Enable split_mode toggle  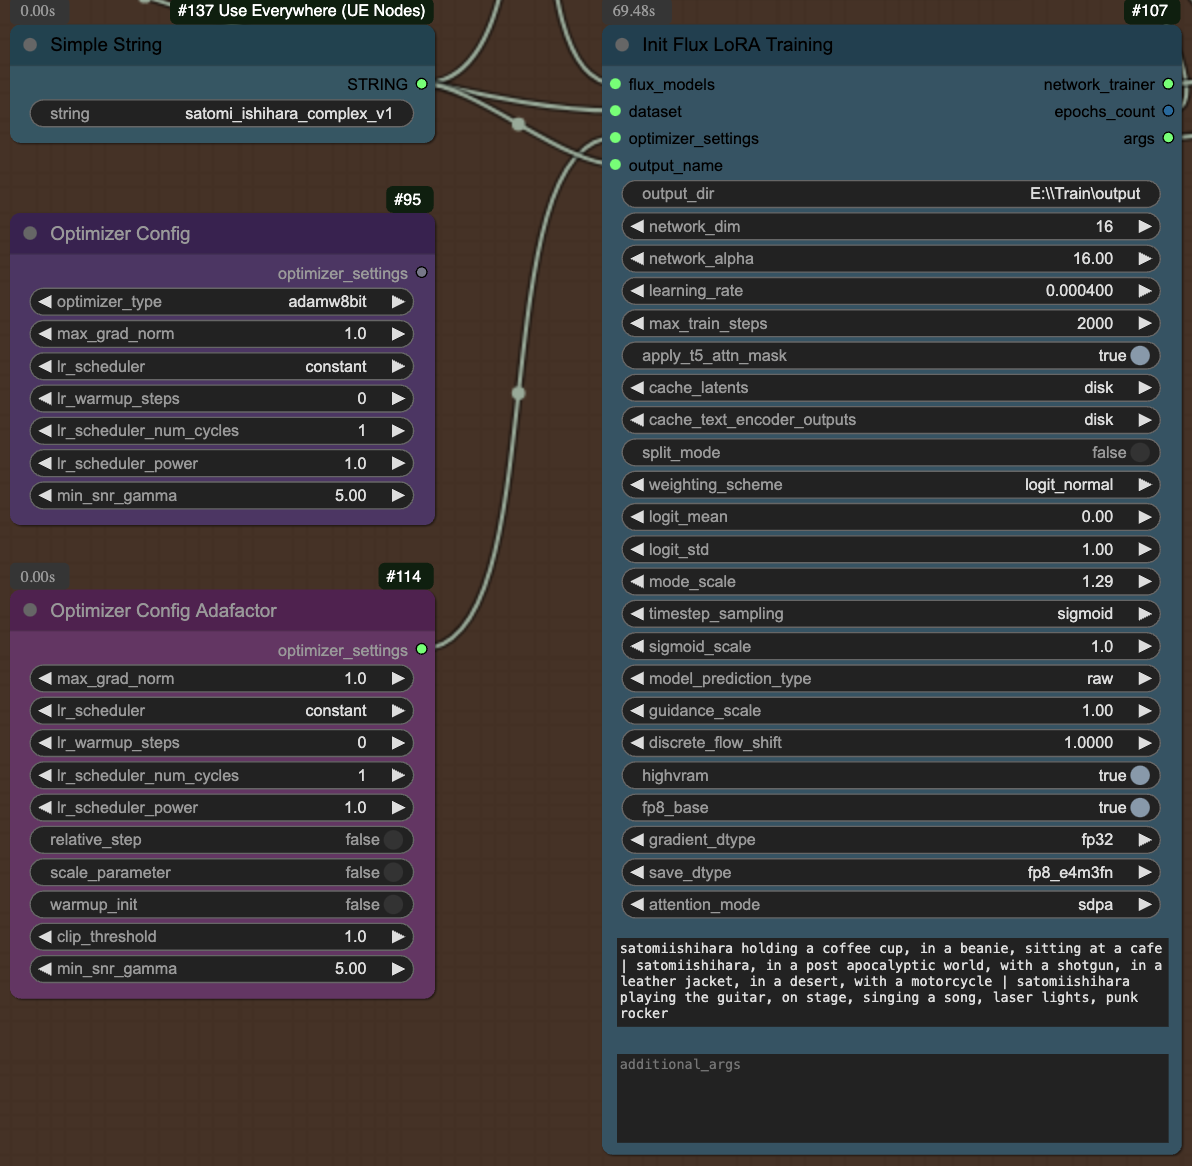pyautogui.click(x=890, y=452)
